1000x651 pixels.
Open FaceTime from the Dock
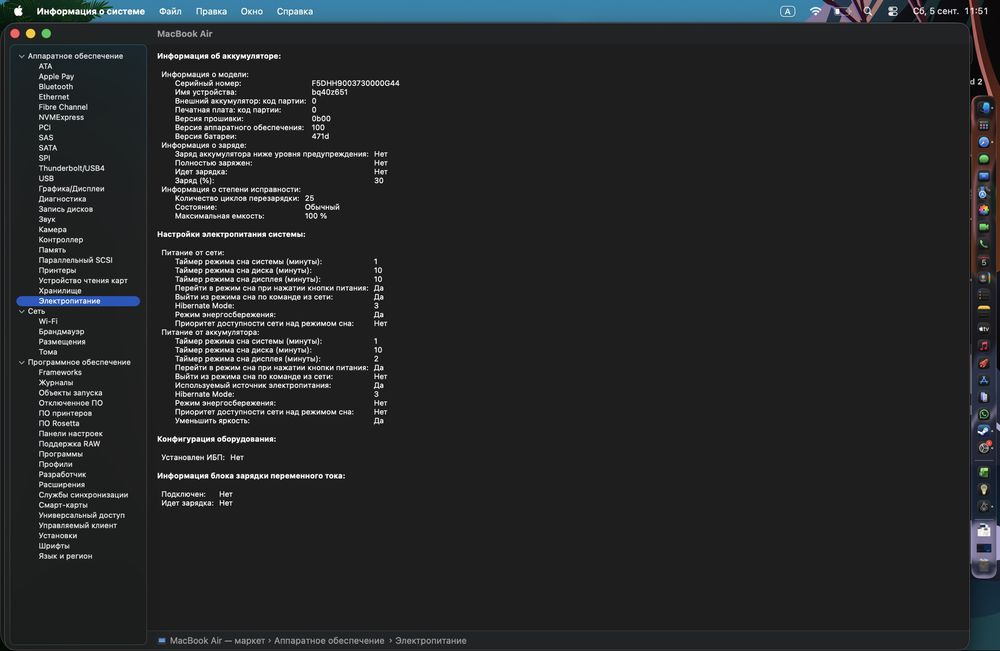pos(984,227)
